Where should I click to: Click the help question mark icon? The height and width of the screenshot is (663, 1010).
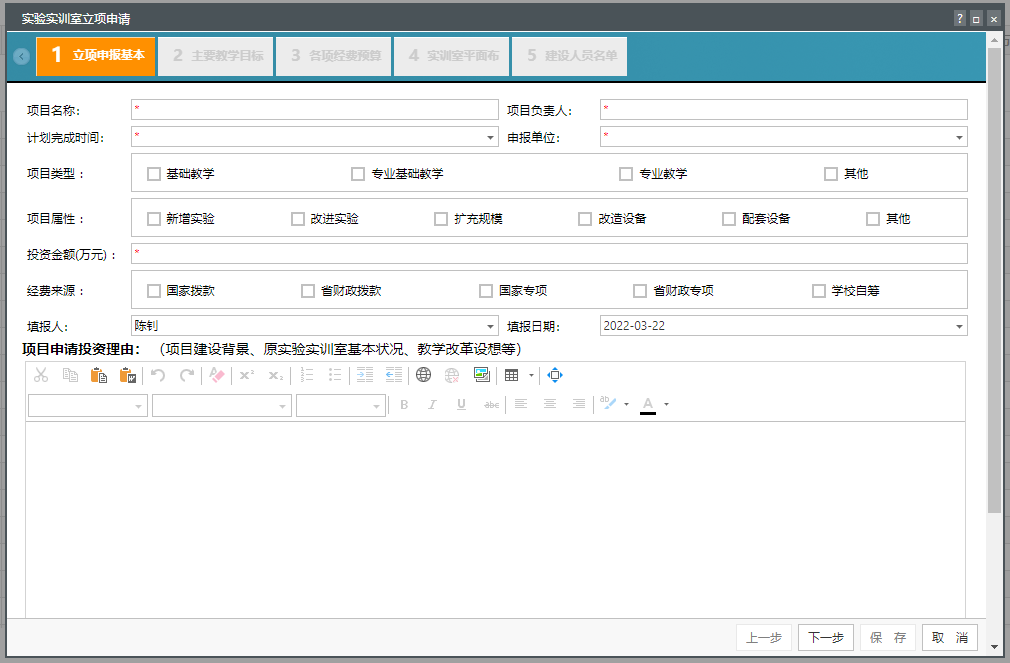point(960,18)
